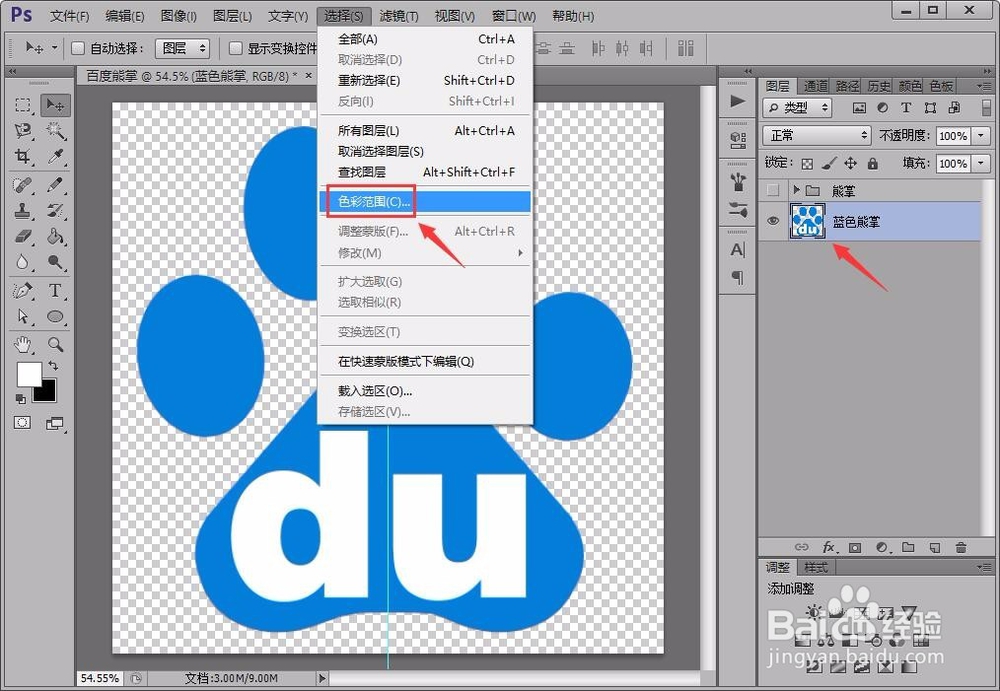Image resolution: width=1000 pixels, height=691 pixels.
Task: Select the Ellipse shape tool
Action: [x=55, y=316]
